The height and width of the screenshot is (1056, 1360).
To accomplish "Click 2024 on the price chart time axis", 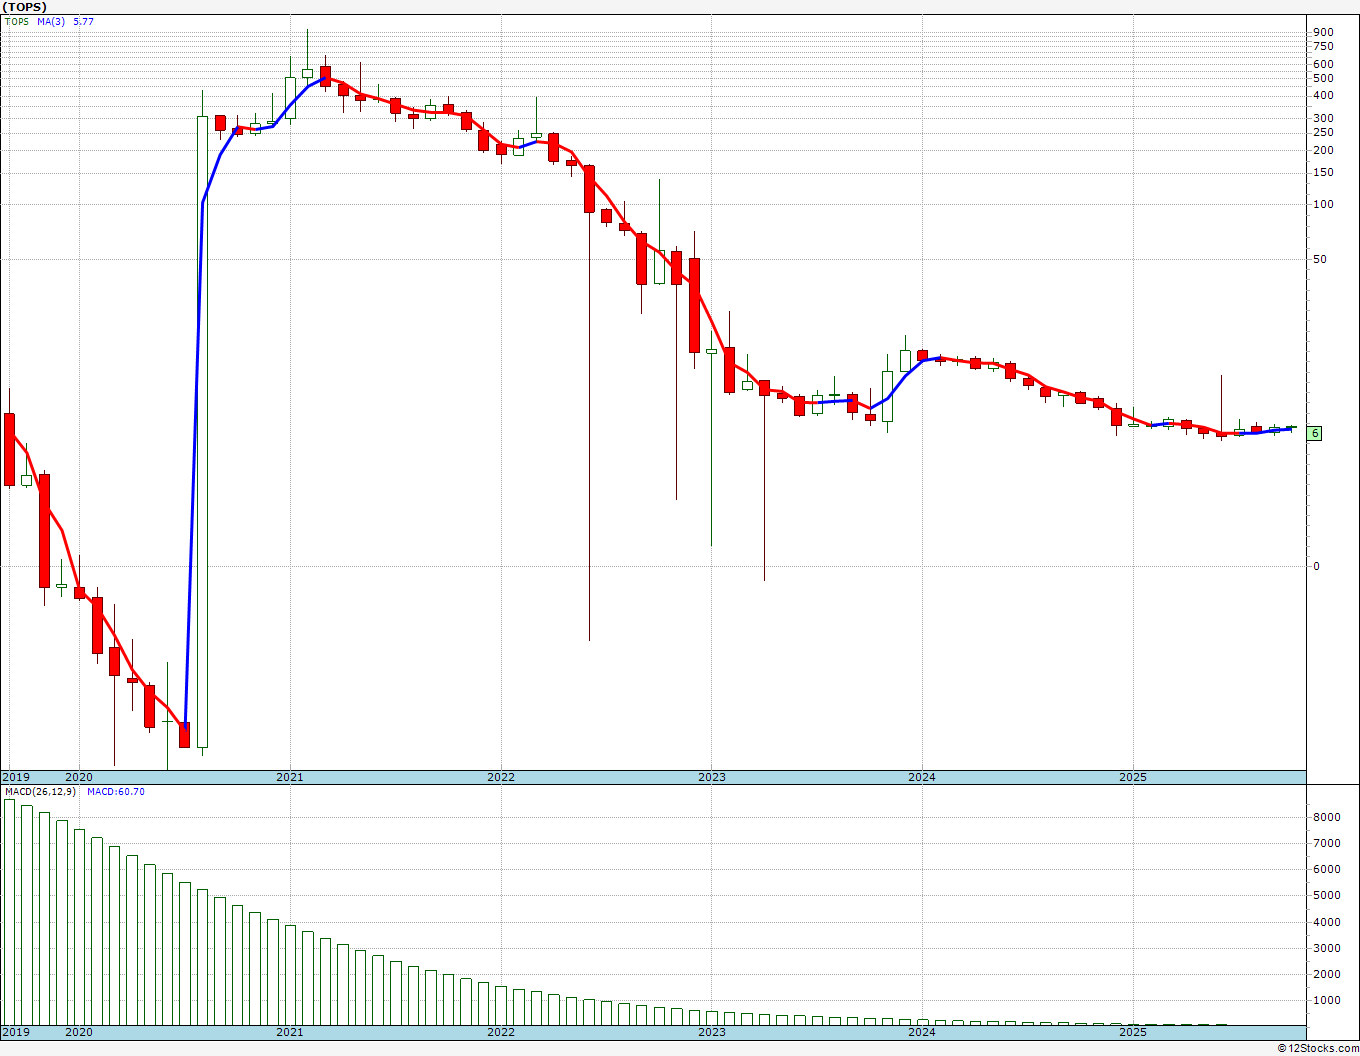I will [x=922, y=777].
